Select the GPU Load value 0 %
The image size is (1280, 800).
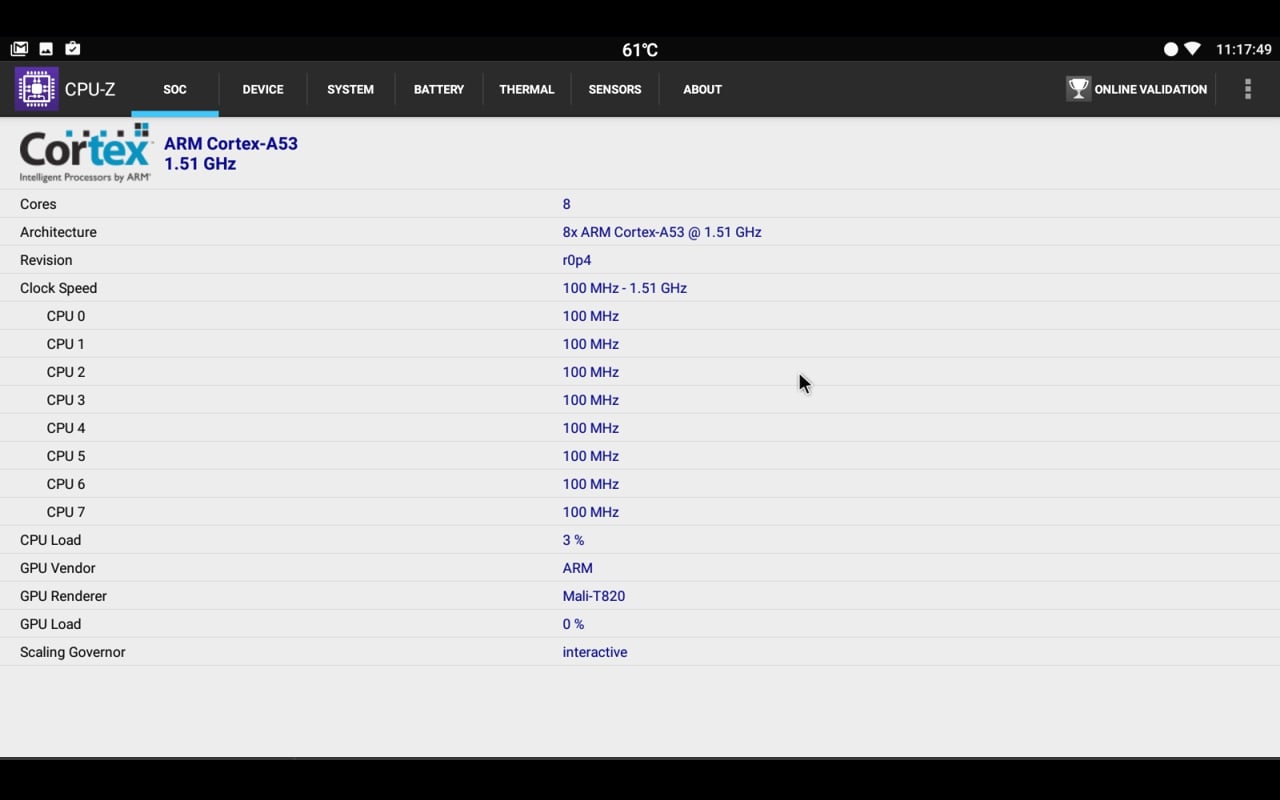573,624
